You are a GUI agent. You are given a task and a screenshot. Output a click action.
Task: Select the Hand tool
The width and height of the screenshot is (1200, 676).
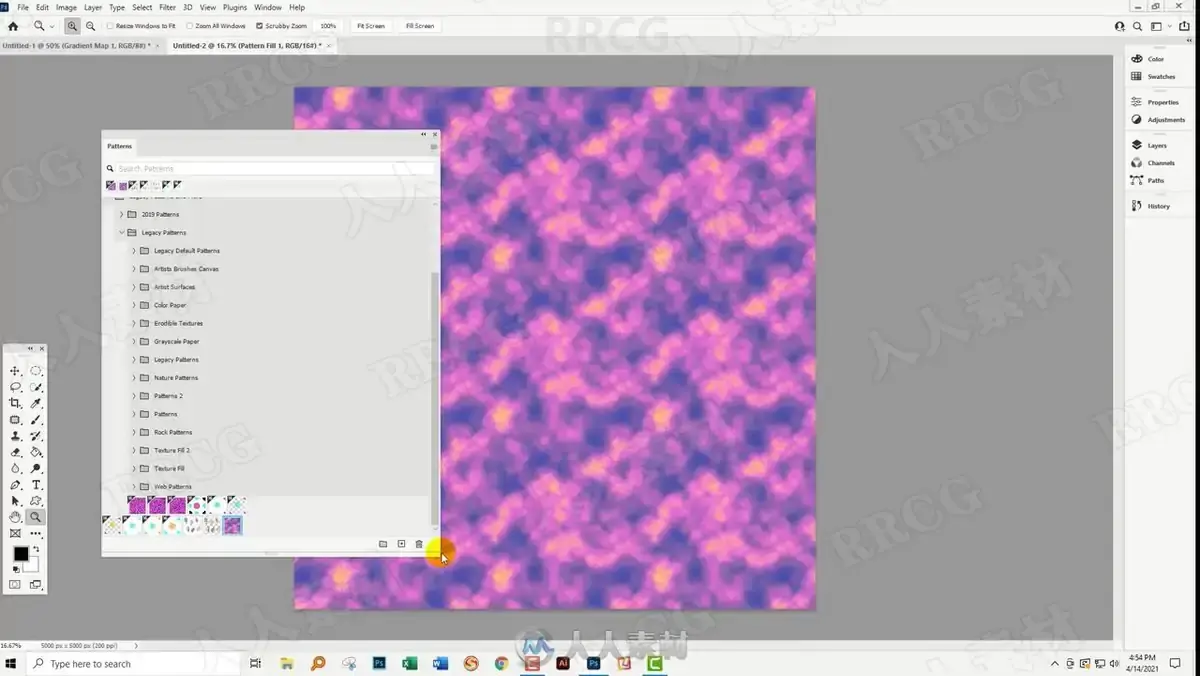pyautogui.click(x=15, y=517)
